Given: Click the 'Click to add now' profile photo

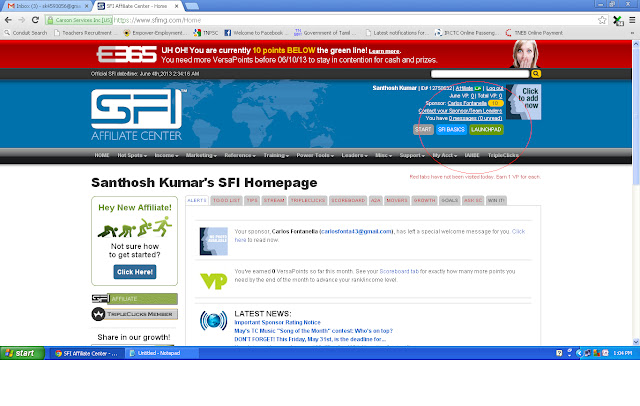Looking at the screenshot, I should tap(523, 102).
